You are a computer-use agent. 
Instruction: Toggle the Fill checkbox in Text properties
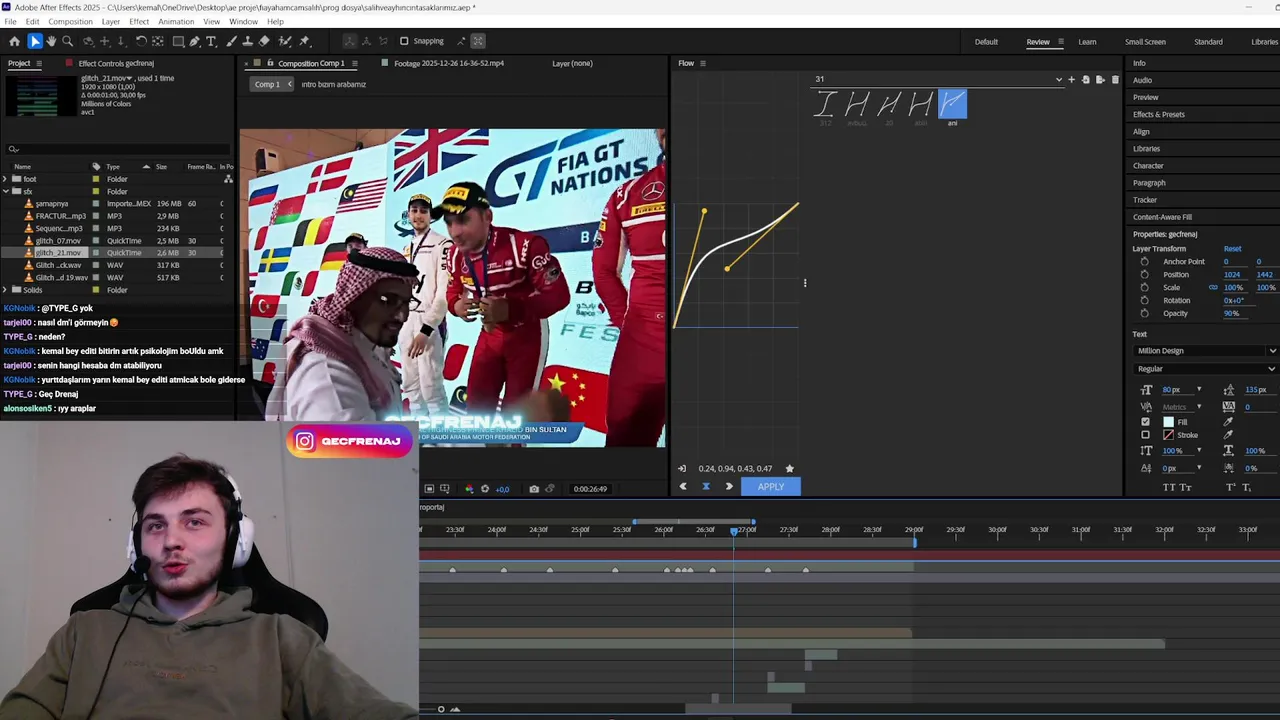pyautogui.click(x=1146, y=422)
